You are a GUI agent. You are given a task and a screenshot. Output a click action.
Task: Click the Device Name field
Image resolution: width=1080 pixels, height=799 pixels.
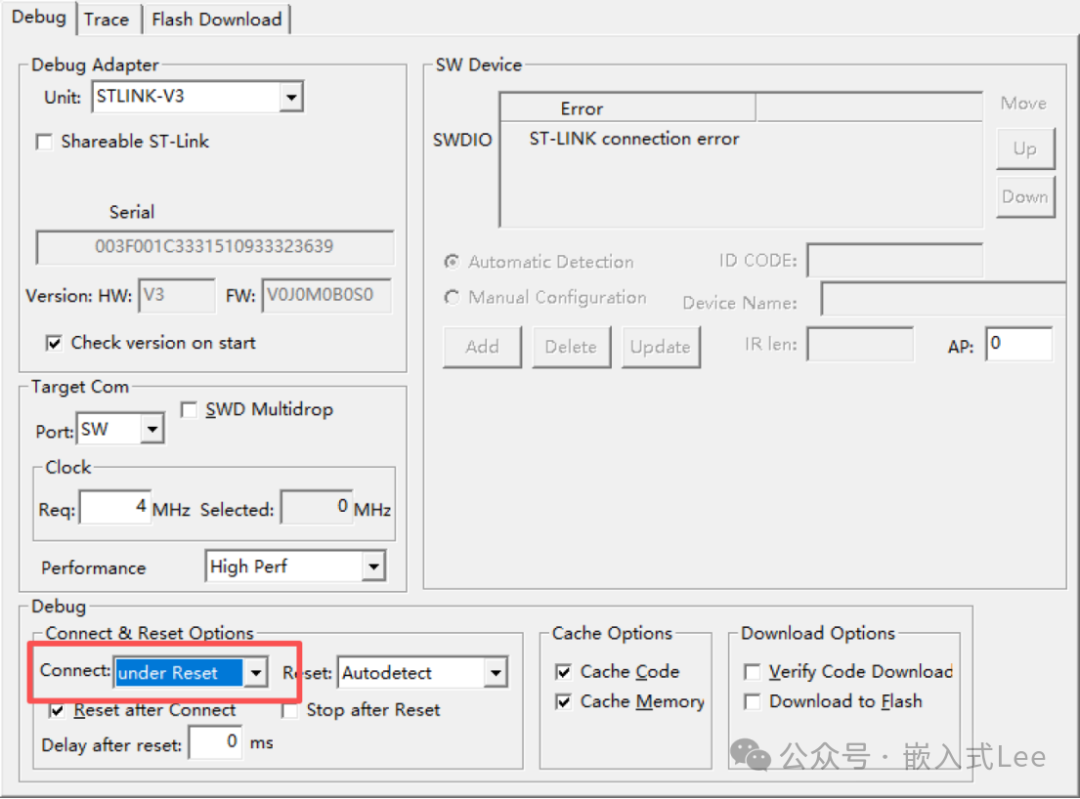pos(944,298)
